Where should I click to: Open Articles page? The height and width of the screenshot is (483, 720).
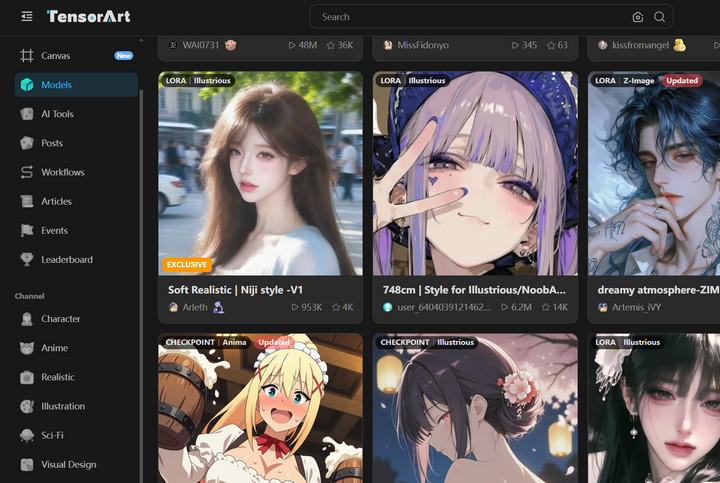[x=76, y=201]
